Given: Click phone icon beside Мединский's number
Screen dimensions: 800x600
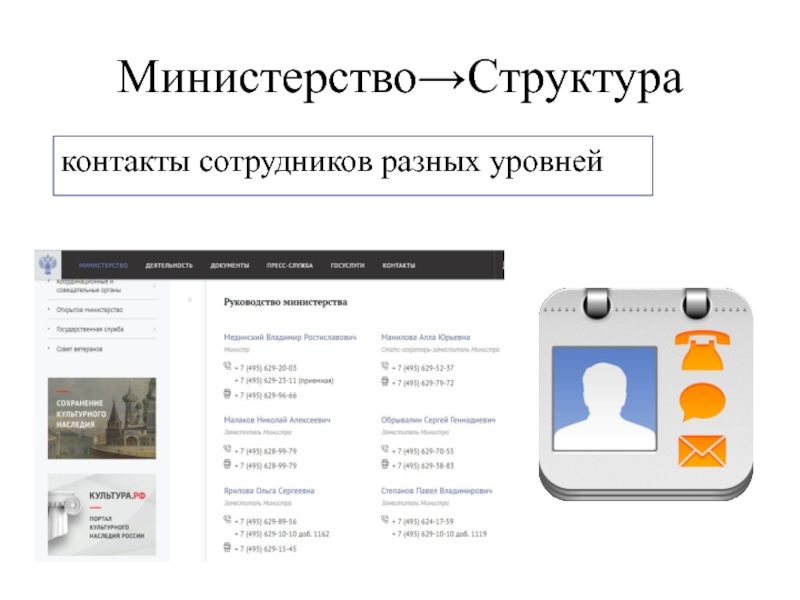Looking at the screenshot, I should click(x=227, y=367).
